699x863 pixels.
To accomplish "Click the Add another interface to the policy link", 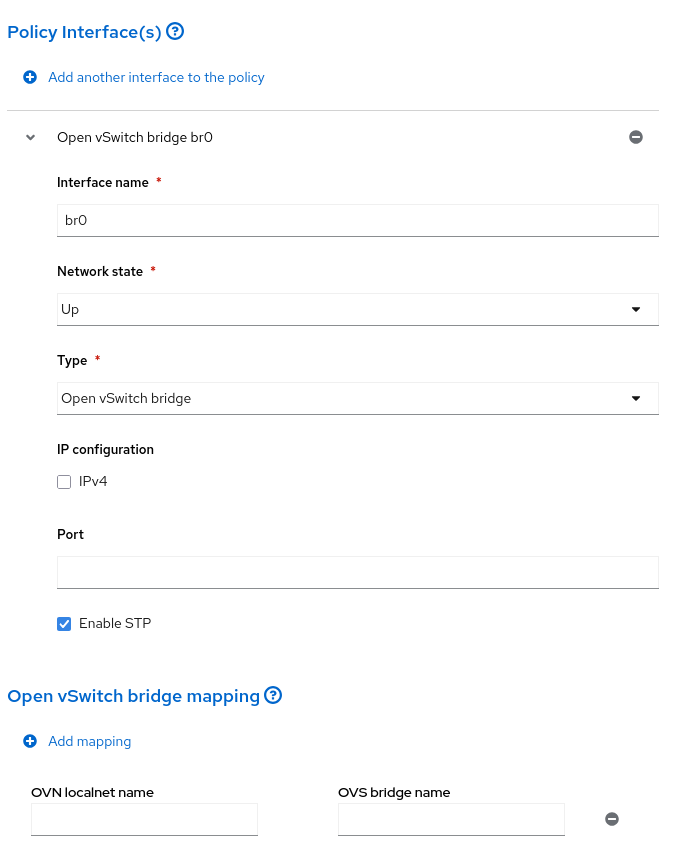I will click(156, 77).
